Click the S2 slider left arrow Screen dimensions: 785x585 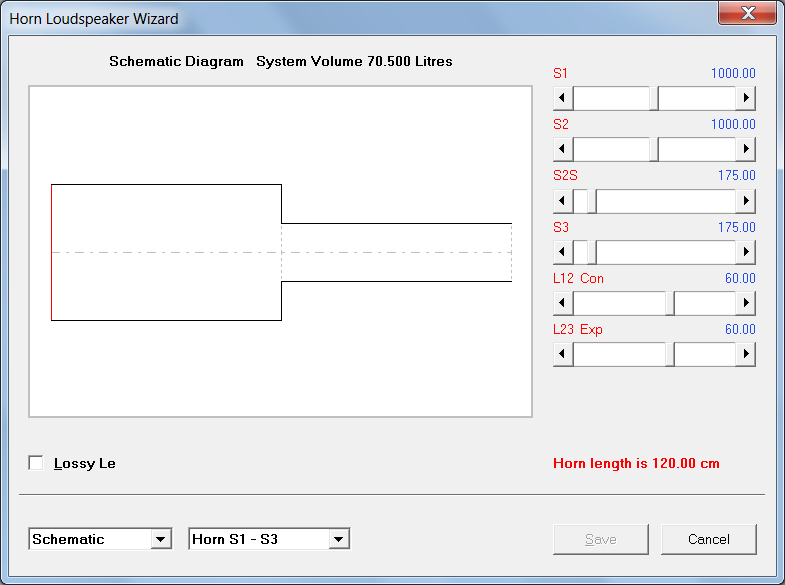point(563,149)
